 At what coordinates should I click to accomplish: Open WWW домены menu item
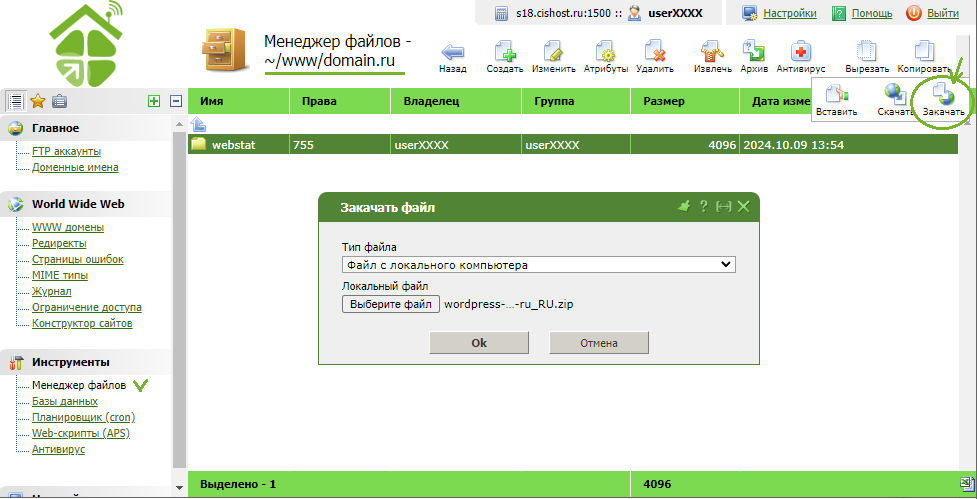pyautogui.click(x=67, y=227)
